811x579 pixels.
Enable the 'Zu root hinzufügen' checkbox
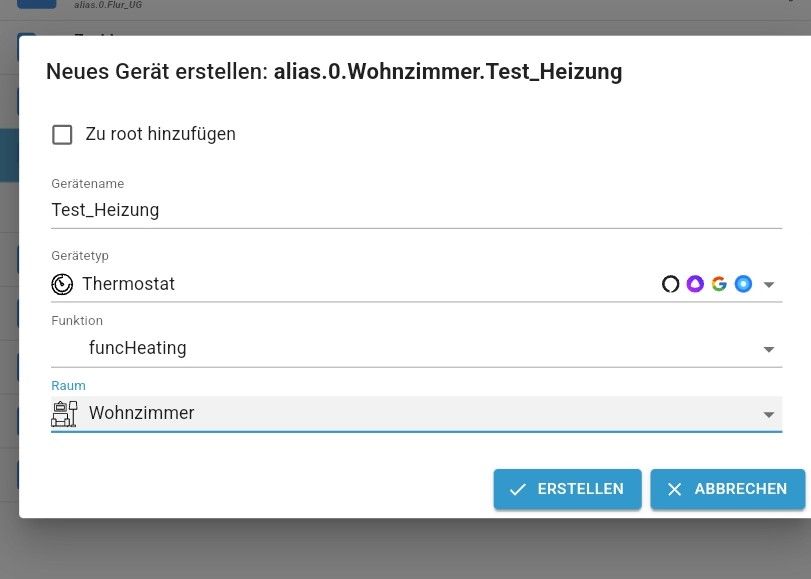click(x=62, y=134)
